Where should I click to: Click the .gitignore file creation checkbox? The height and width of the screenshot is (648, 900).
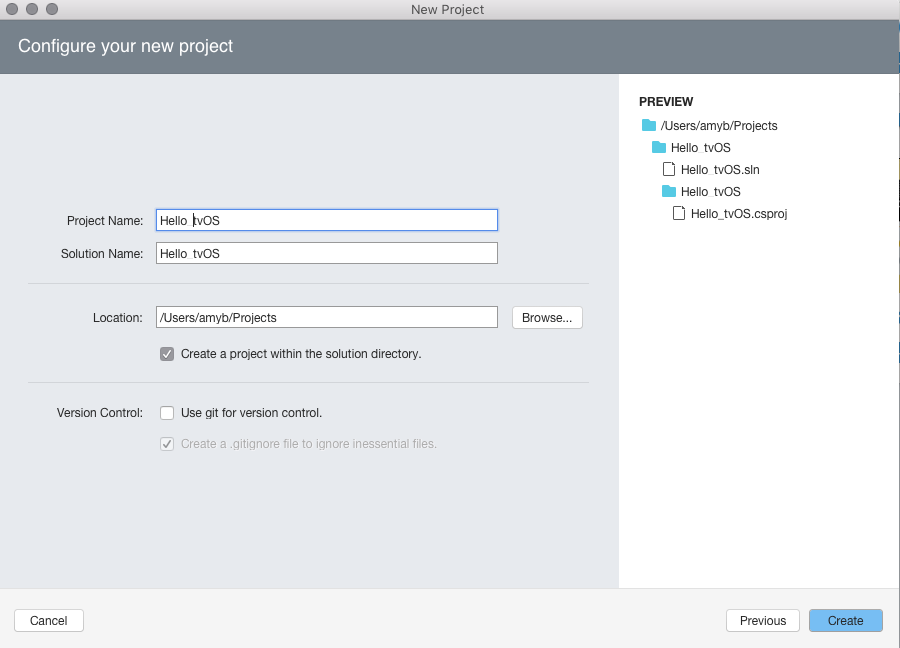pos(167,444)
